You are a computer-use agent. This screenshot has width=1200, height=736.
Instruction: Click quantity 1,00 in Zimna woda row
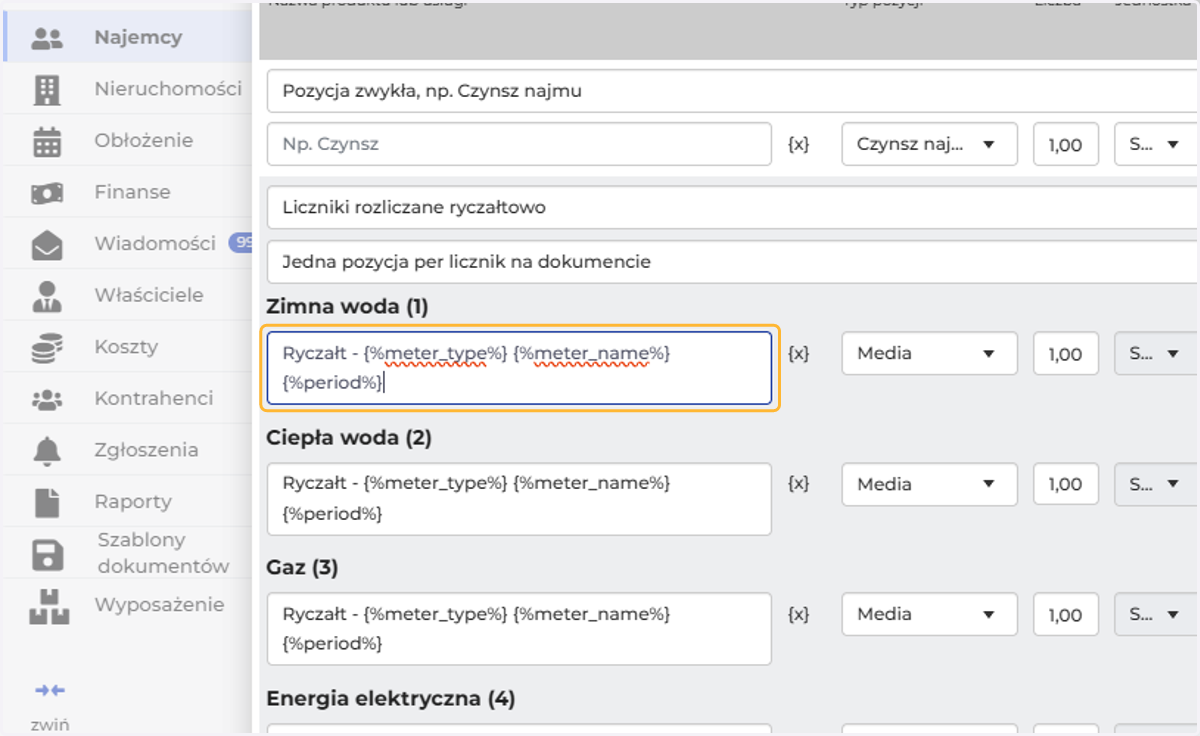point(1066,353)
